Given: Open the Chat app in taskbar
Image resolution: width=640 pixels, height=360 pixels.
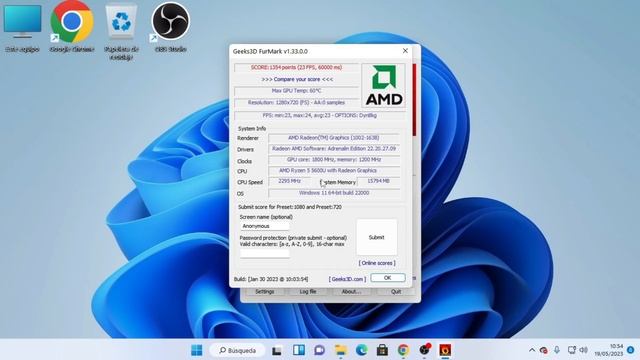Looking at the screenshot, I should (x=320, y=350).
